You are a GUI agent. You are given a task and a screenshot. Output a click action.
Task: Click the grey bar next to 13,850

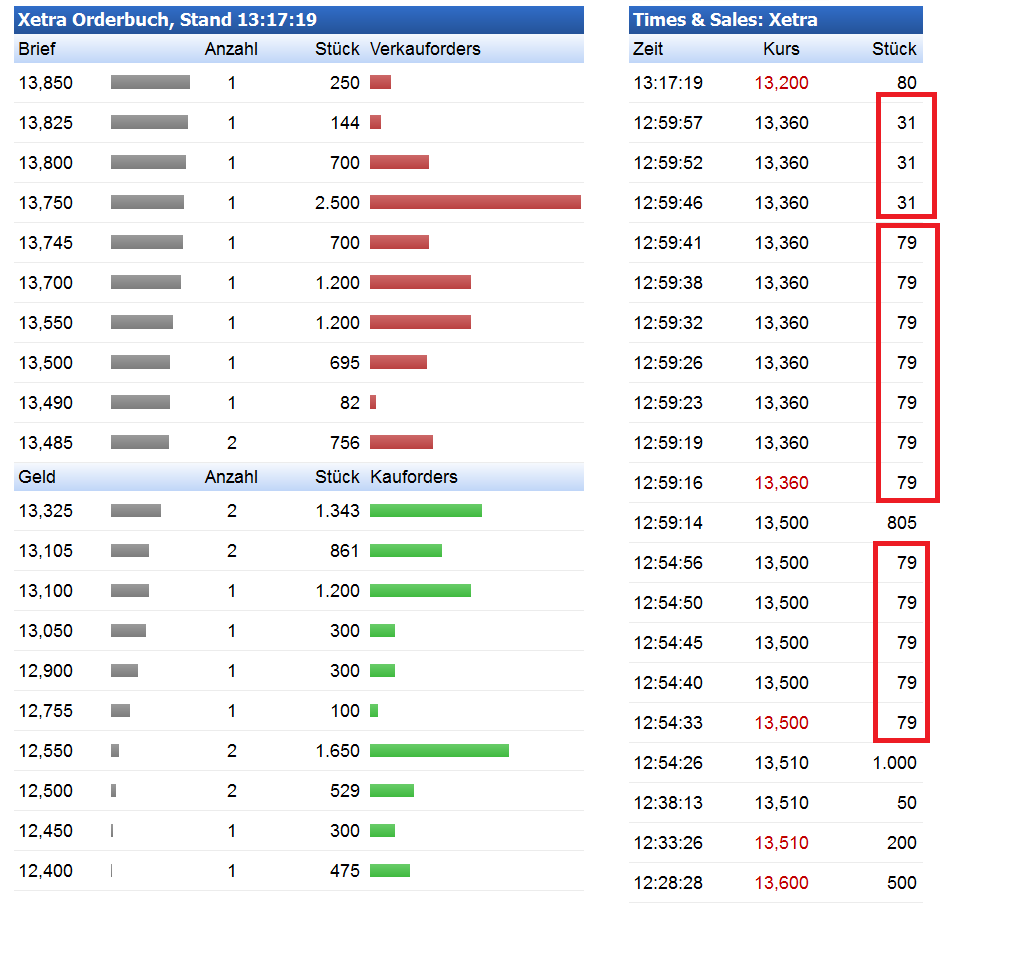pos(150,82)
